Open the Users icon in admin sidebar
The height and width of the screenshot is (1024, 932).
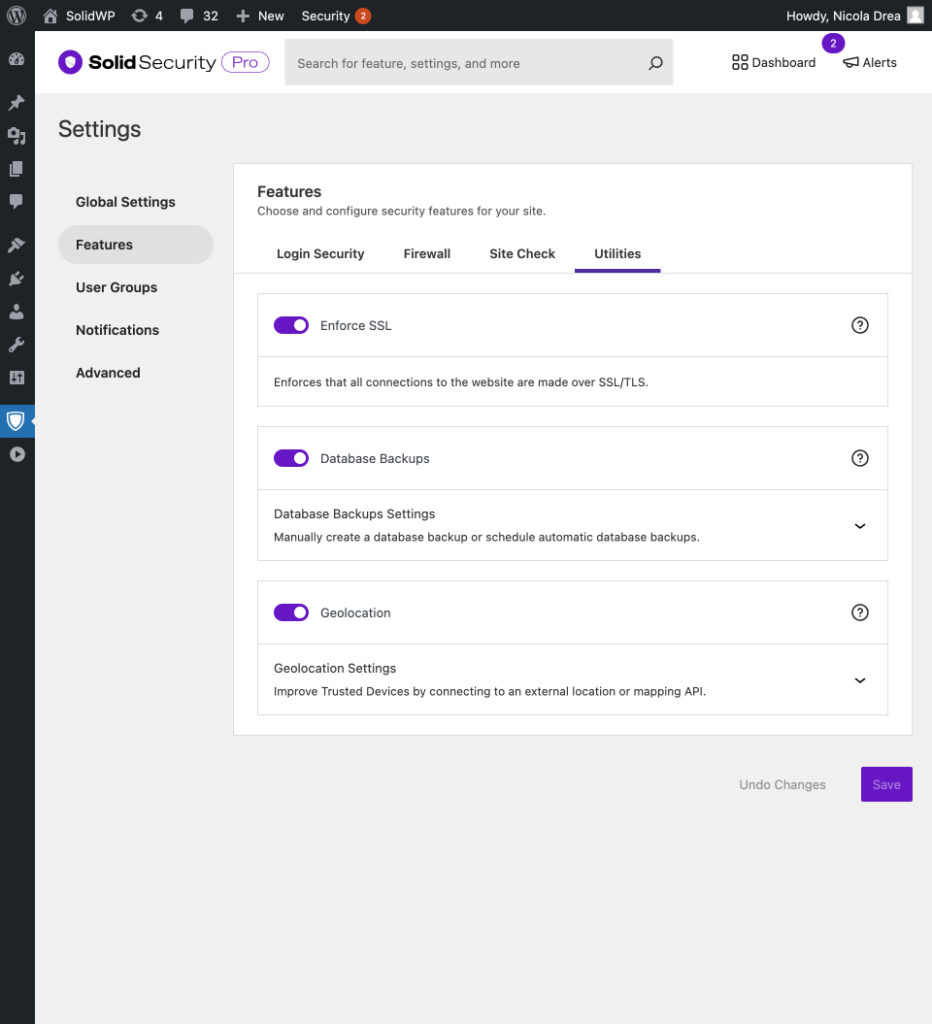16,312
